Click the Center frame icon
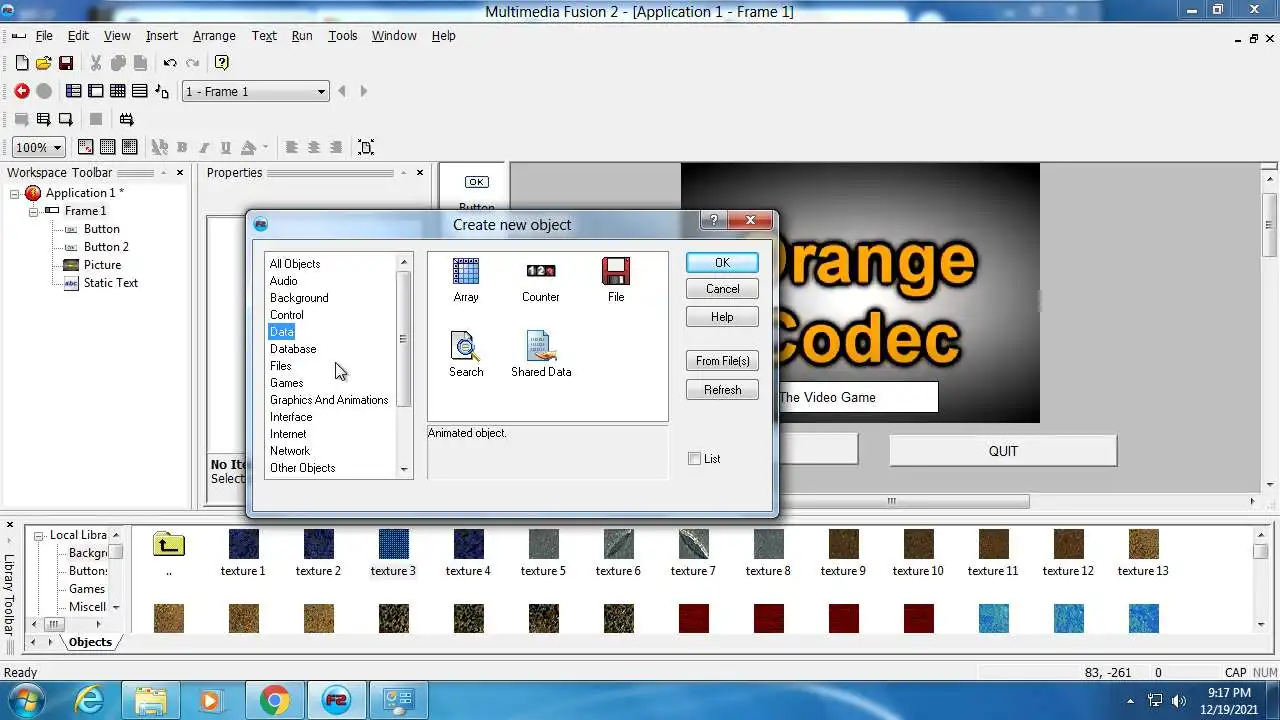 click(366, 147)
